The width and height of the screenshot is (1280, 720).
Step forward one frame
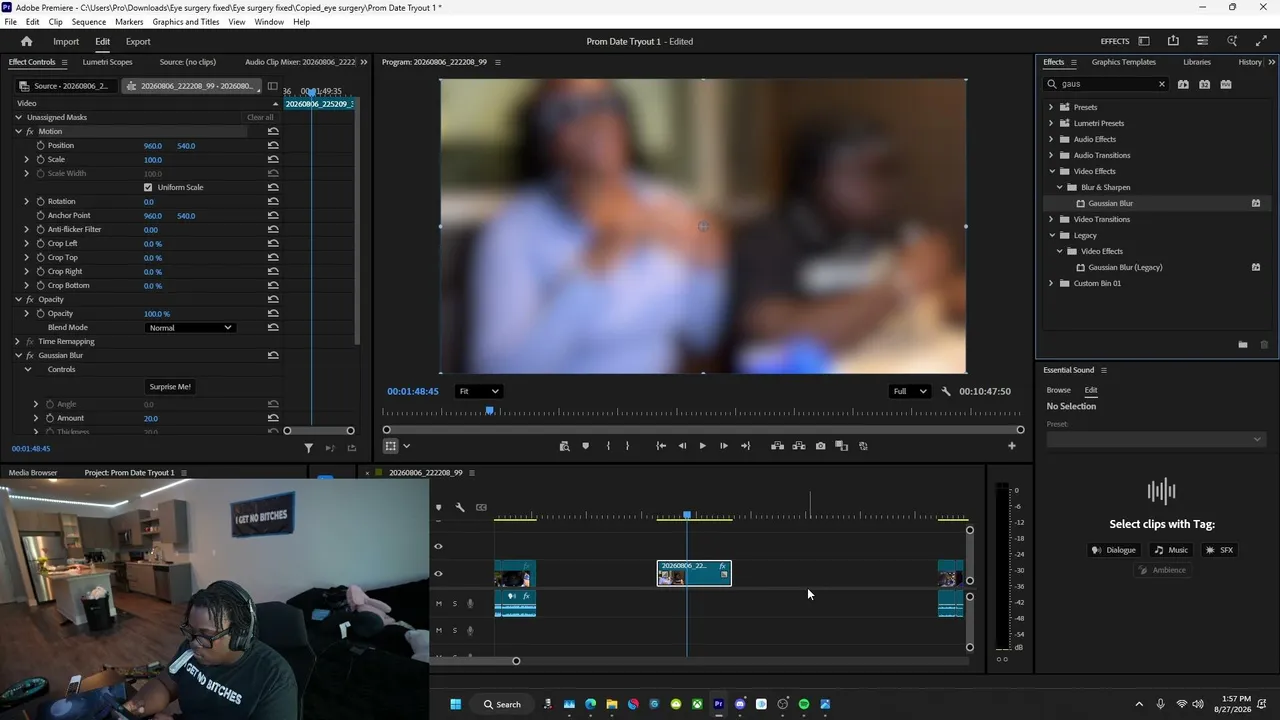pyautogui.click(x=724, y=446)
